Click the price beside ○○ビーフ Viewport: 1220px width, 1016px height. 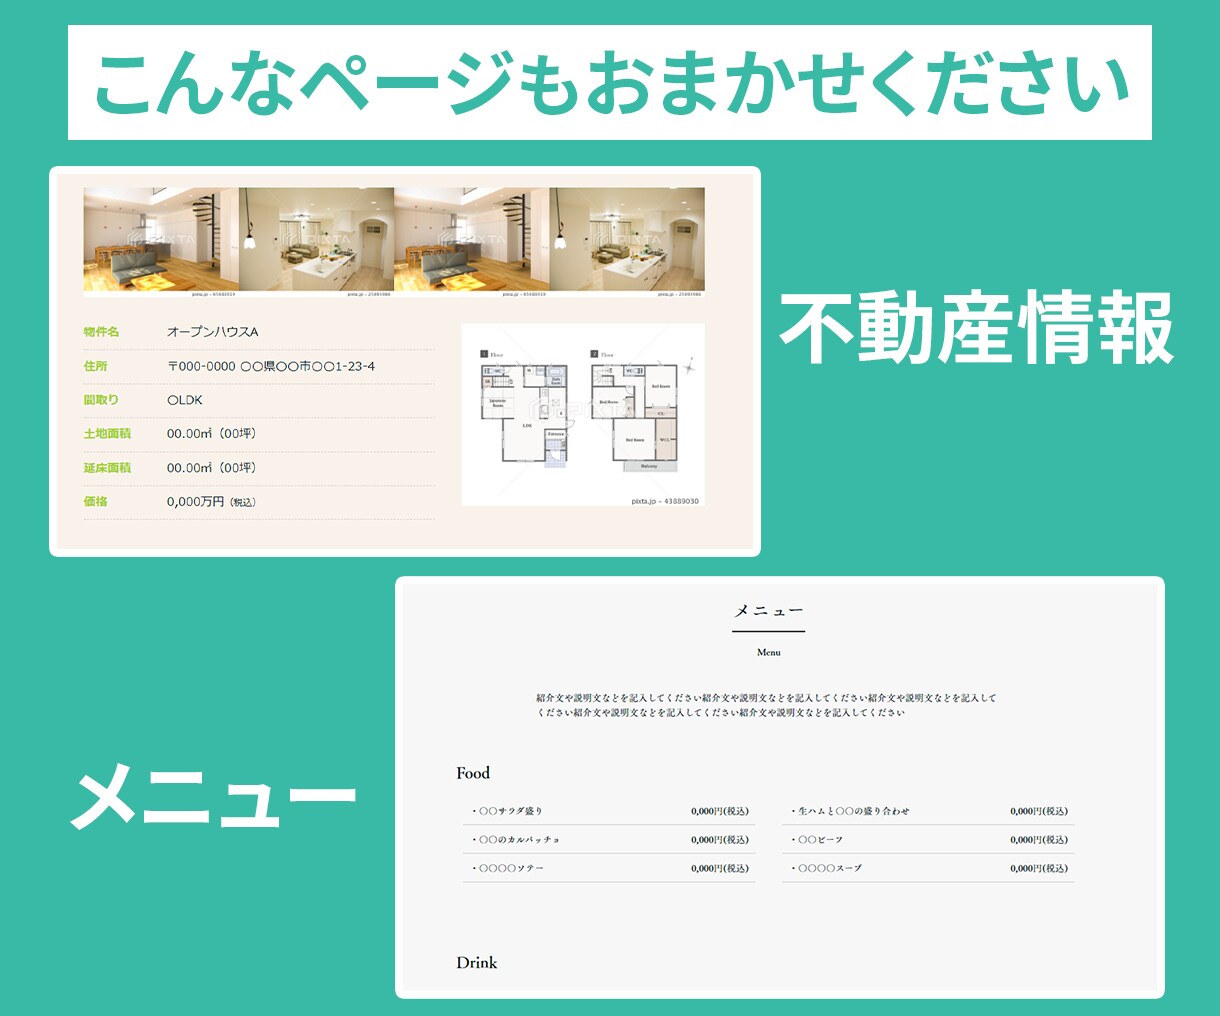[1039, 840]
